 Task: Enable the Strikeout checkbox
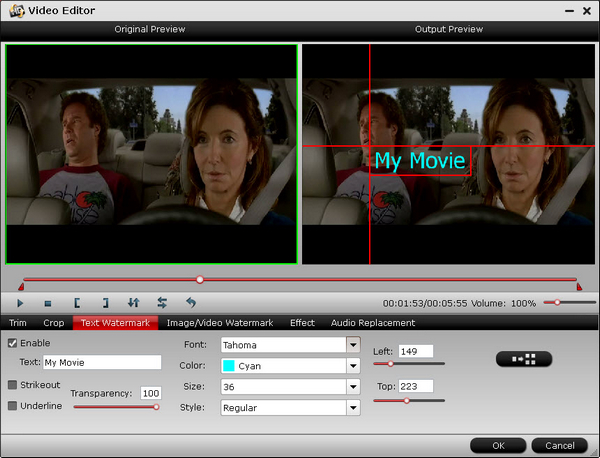click(x=12, y=385)
